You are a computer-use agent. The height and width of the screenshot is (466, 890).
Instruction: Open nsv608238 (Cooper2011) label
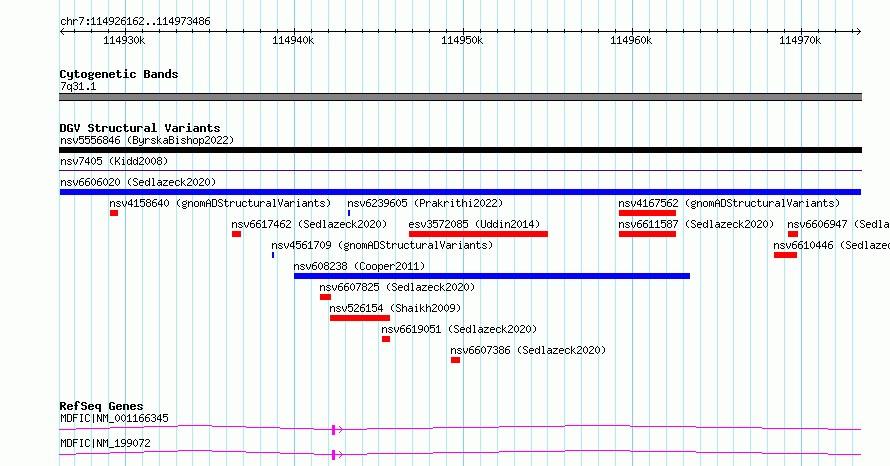pyautogui.click(x=359, y=266)
